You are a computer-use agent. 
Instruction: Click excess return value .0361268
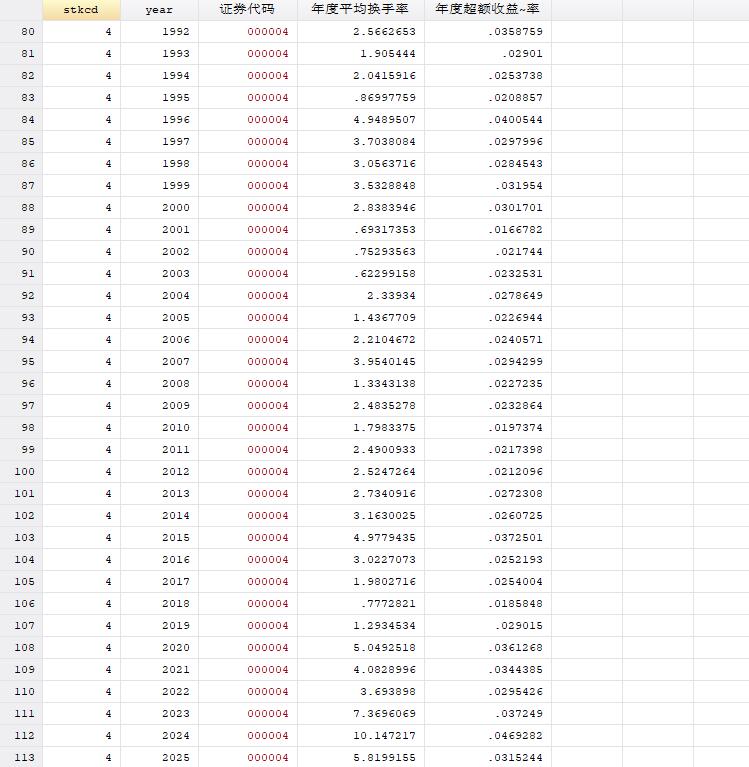pos(488,648)
